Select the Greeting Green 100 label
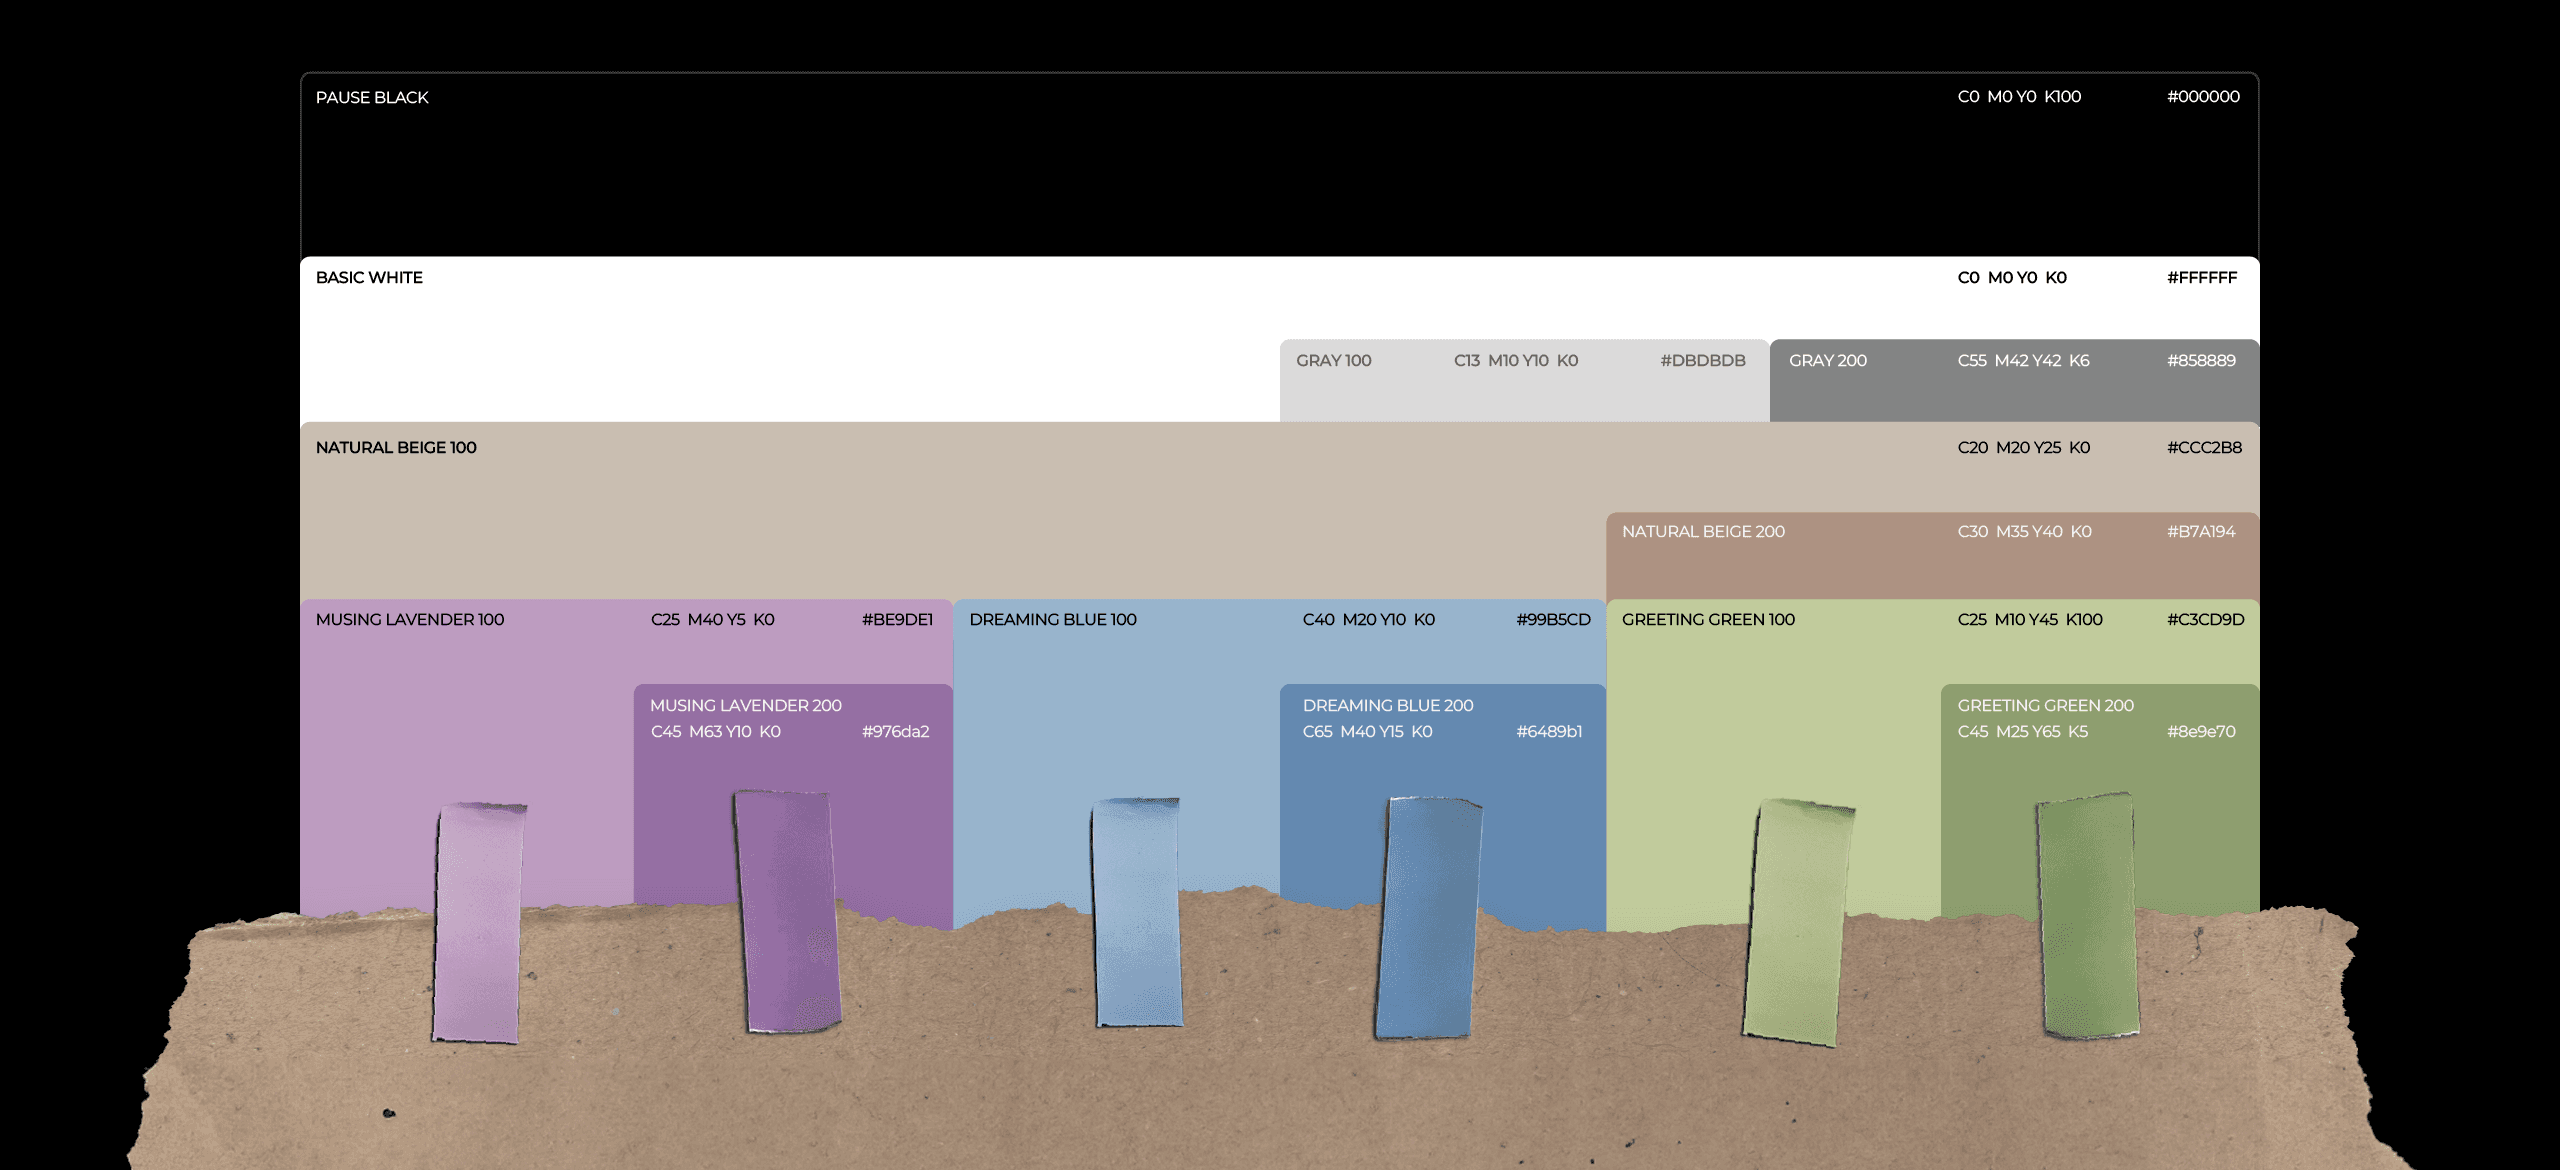Viewport: 2560px width, 1170px height. (x=1708, y=619)
